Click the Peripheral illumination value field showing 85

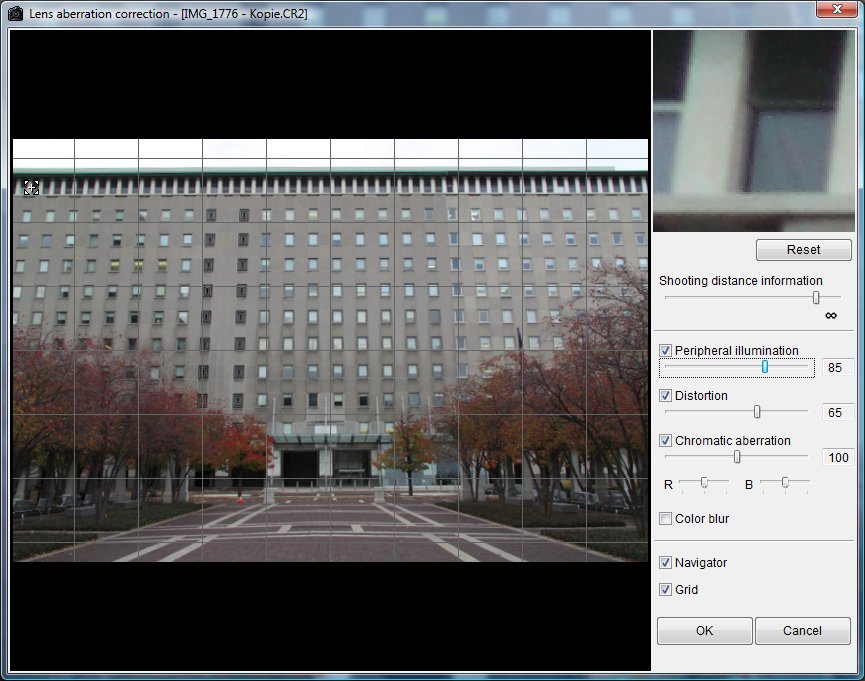[x=837, y=368]
